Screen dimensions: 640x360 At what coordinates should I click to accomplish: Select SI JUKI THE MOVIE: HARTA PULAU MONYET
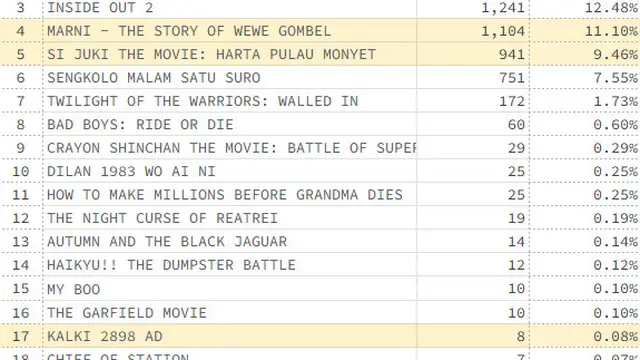[x=211, y=54]
